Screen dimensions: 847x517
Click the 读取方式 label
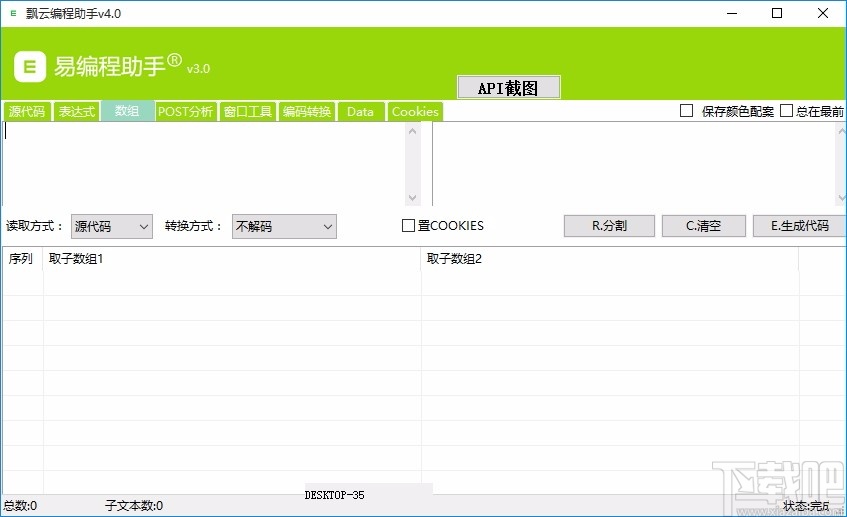pyautogui.click(x=33, y=226)
